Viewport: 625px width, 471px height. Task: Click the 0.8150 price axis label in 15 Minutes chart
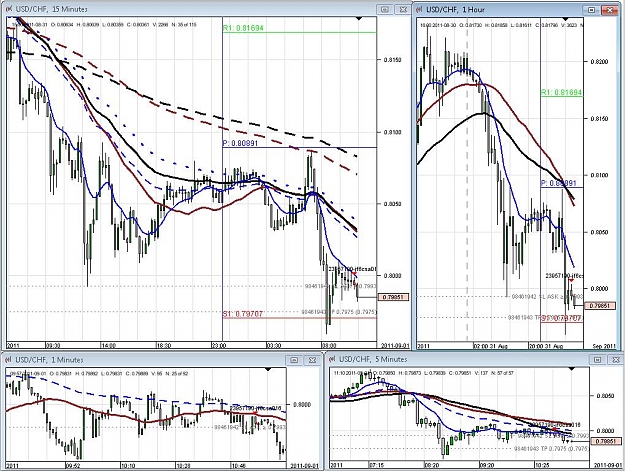pos(392,60)
